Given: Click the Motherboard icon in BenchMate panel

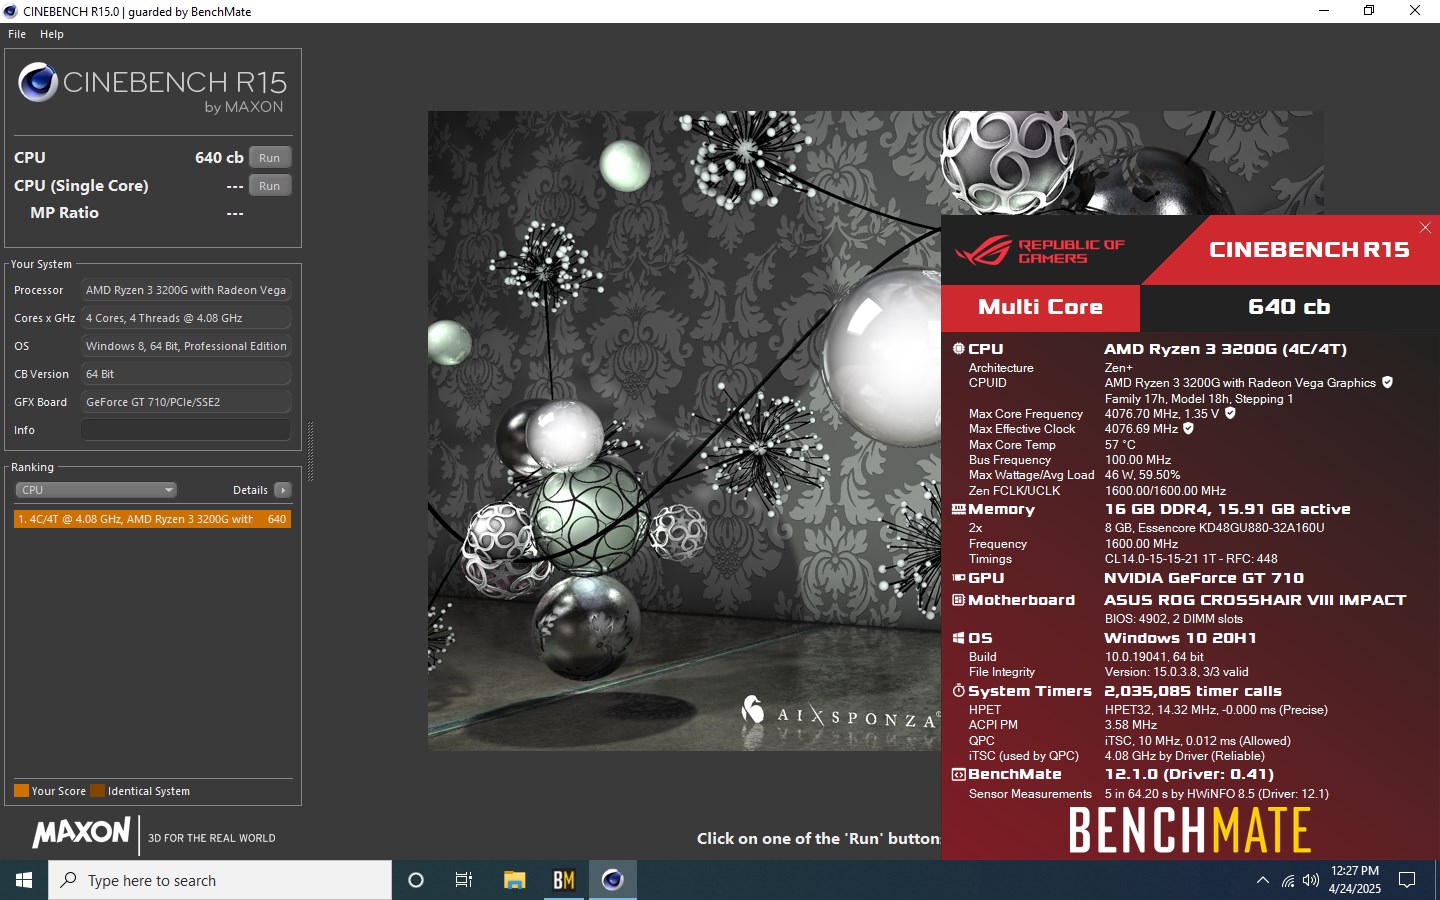Looking at the screenshot, I should [x=958, y=600].
